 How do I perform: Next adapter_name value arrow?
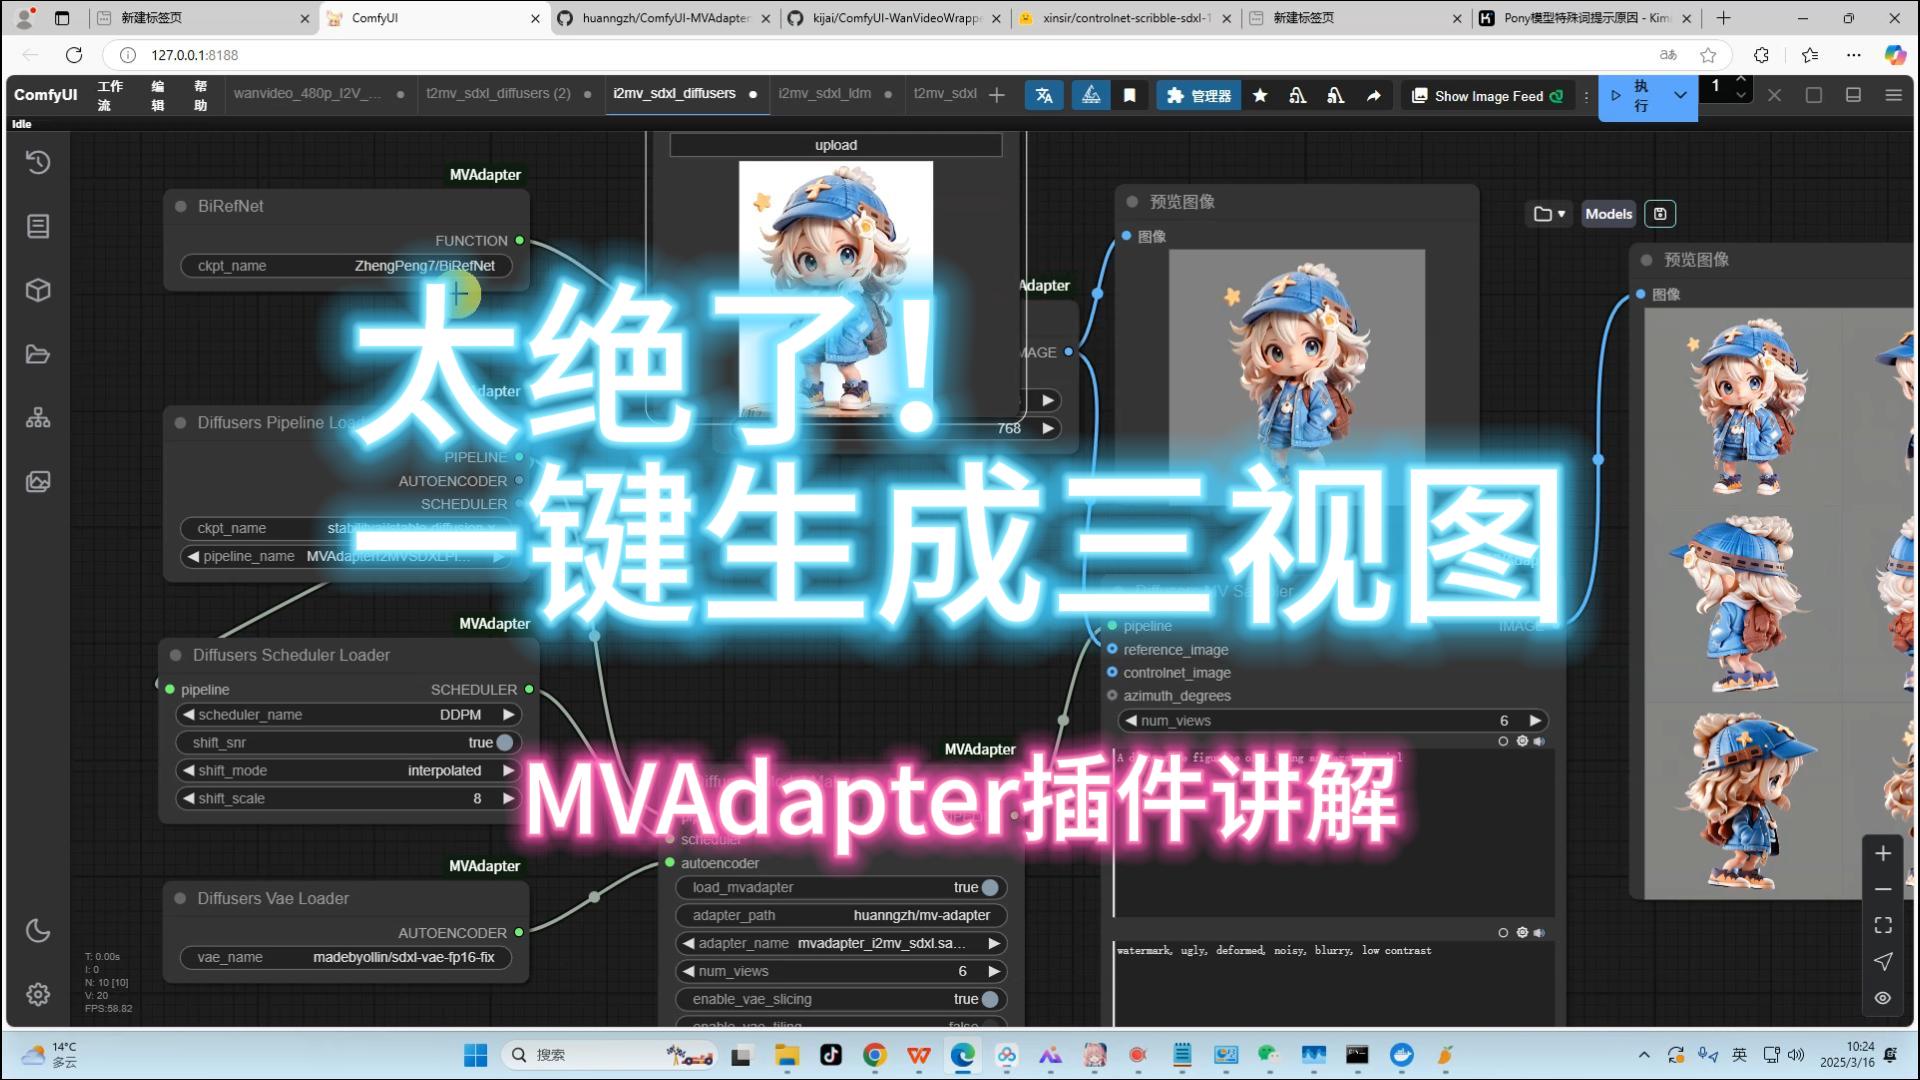(993, 944)
